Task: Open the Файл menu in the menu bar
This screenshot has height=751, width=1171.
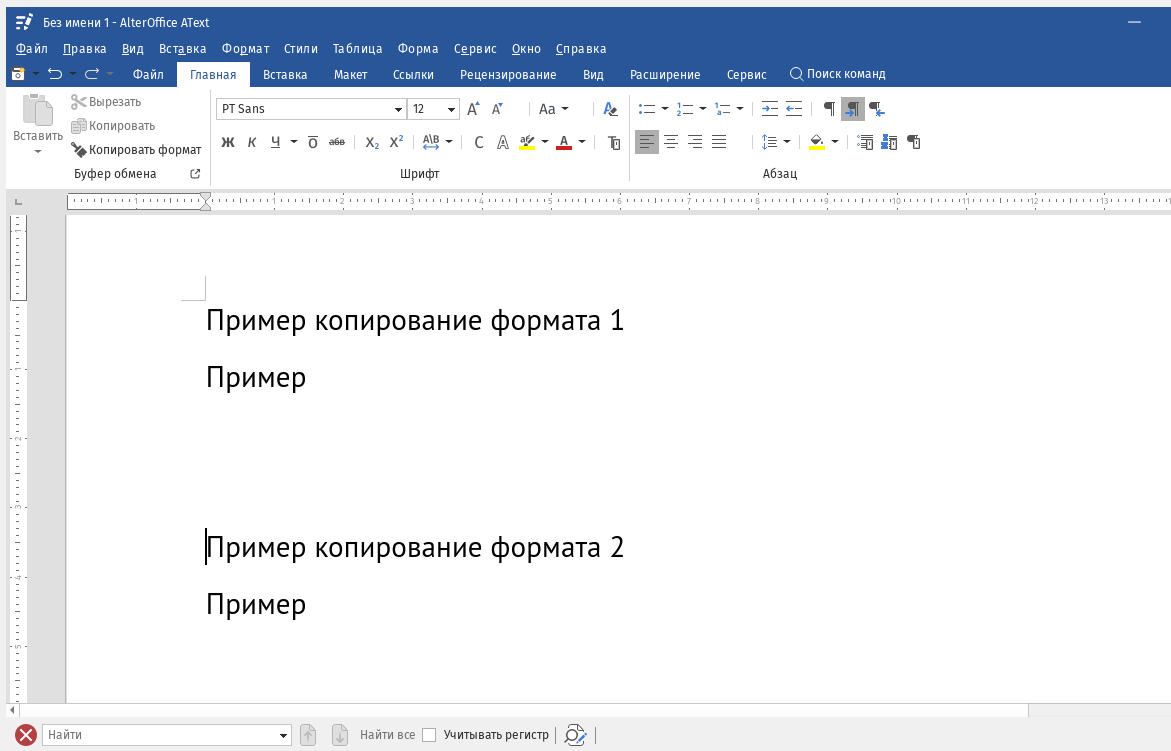Action: tap(31, 49)
